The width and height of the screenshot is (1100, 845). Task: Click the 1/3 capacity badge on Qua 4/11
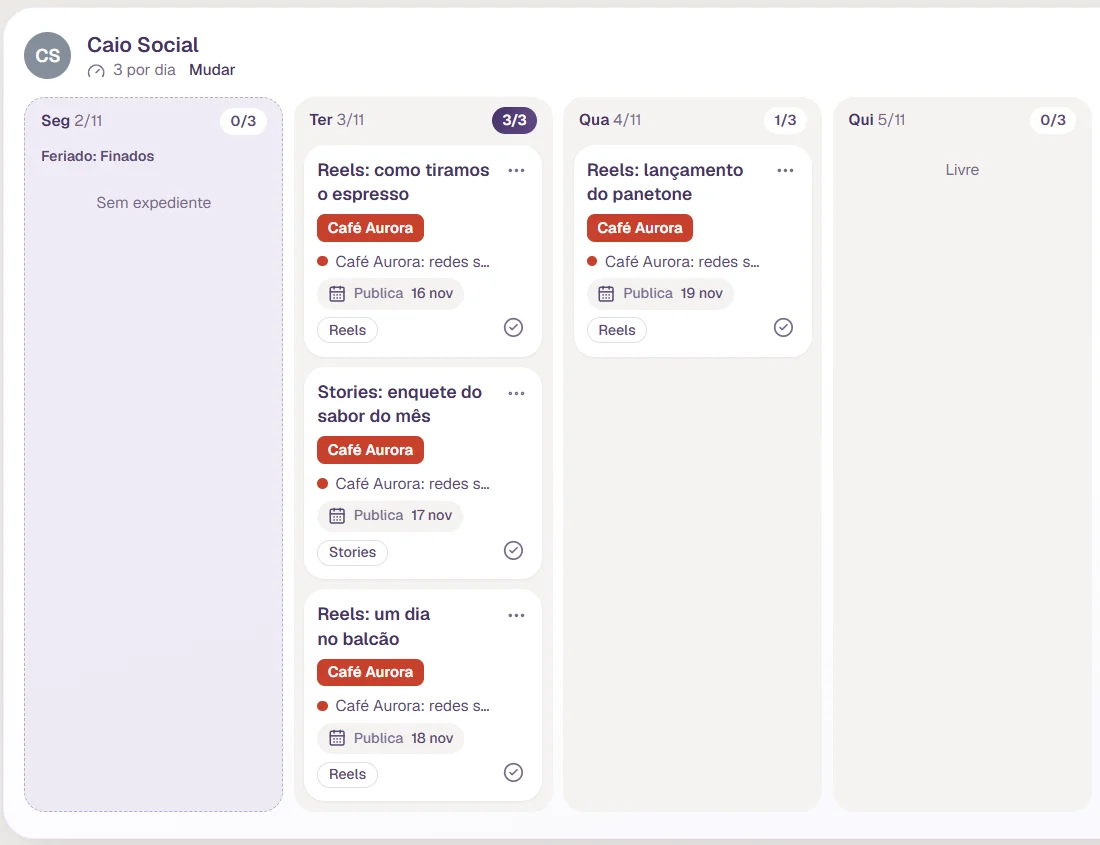point(785,120)
